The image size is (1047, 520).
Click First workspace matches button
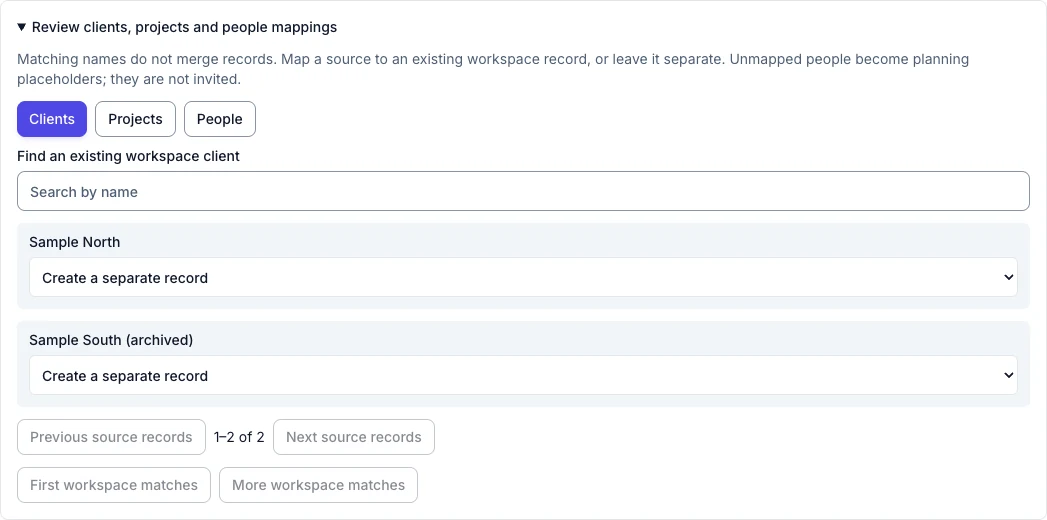(114, 485)
